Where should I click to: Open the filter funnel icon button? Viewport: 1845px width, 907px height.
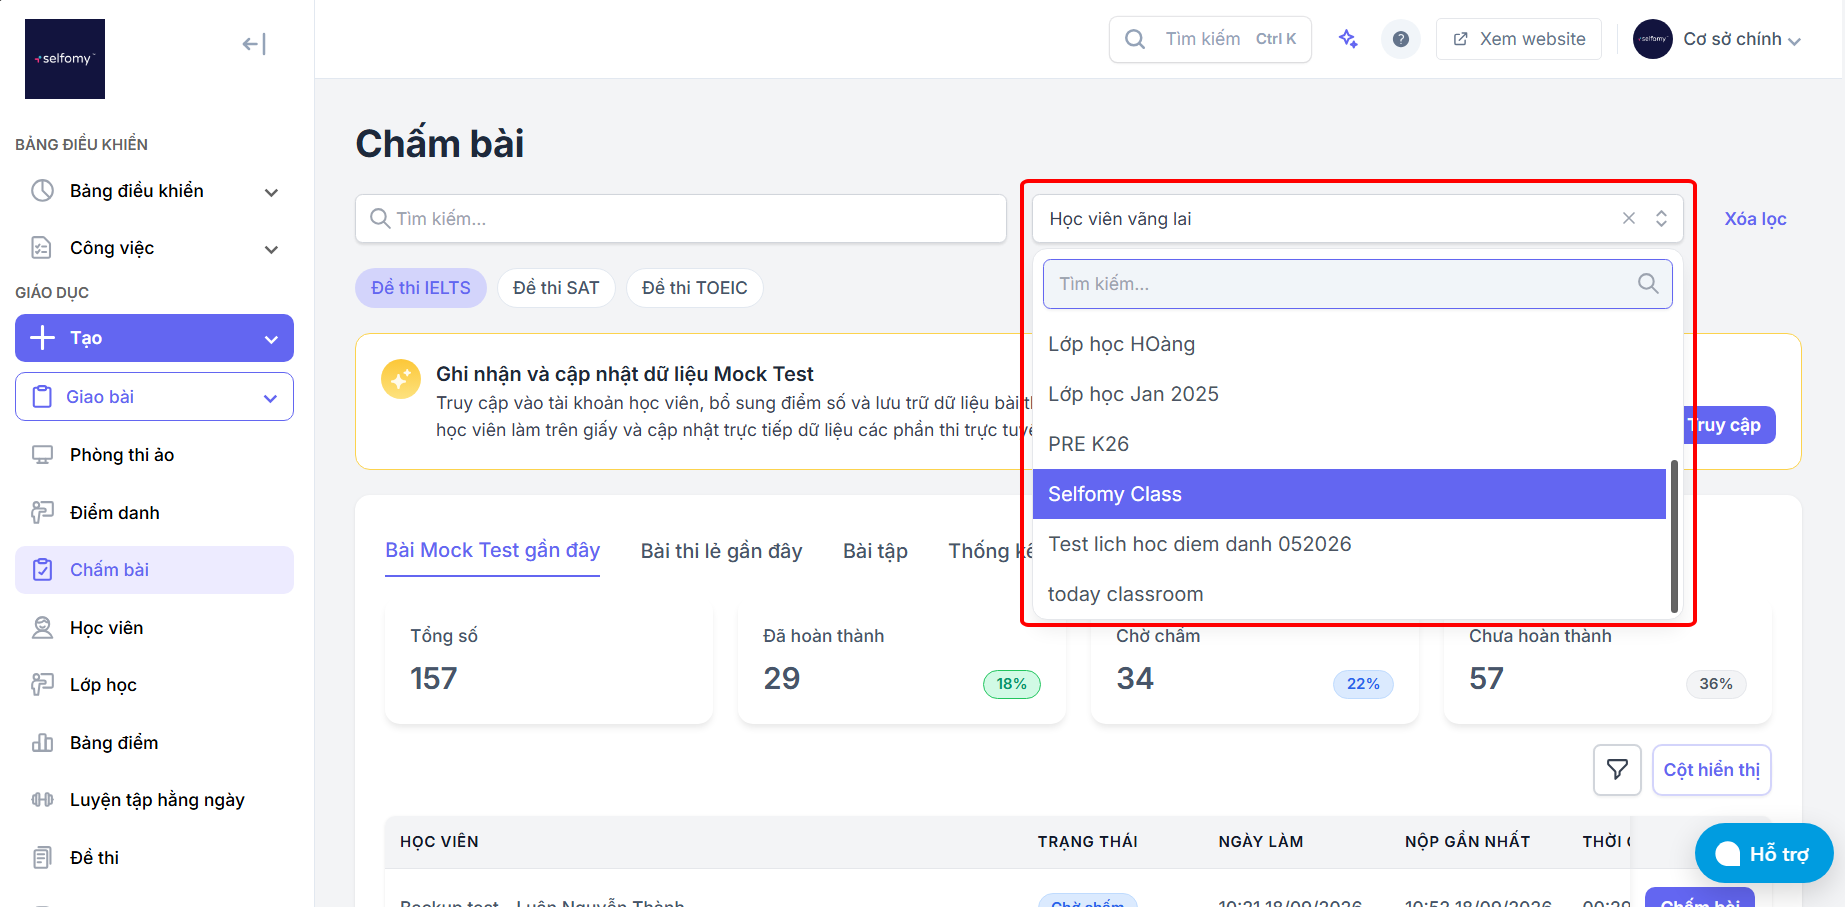coord(1617,770)
